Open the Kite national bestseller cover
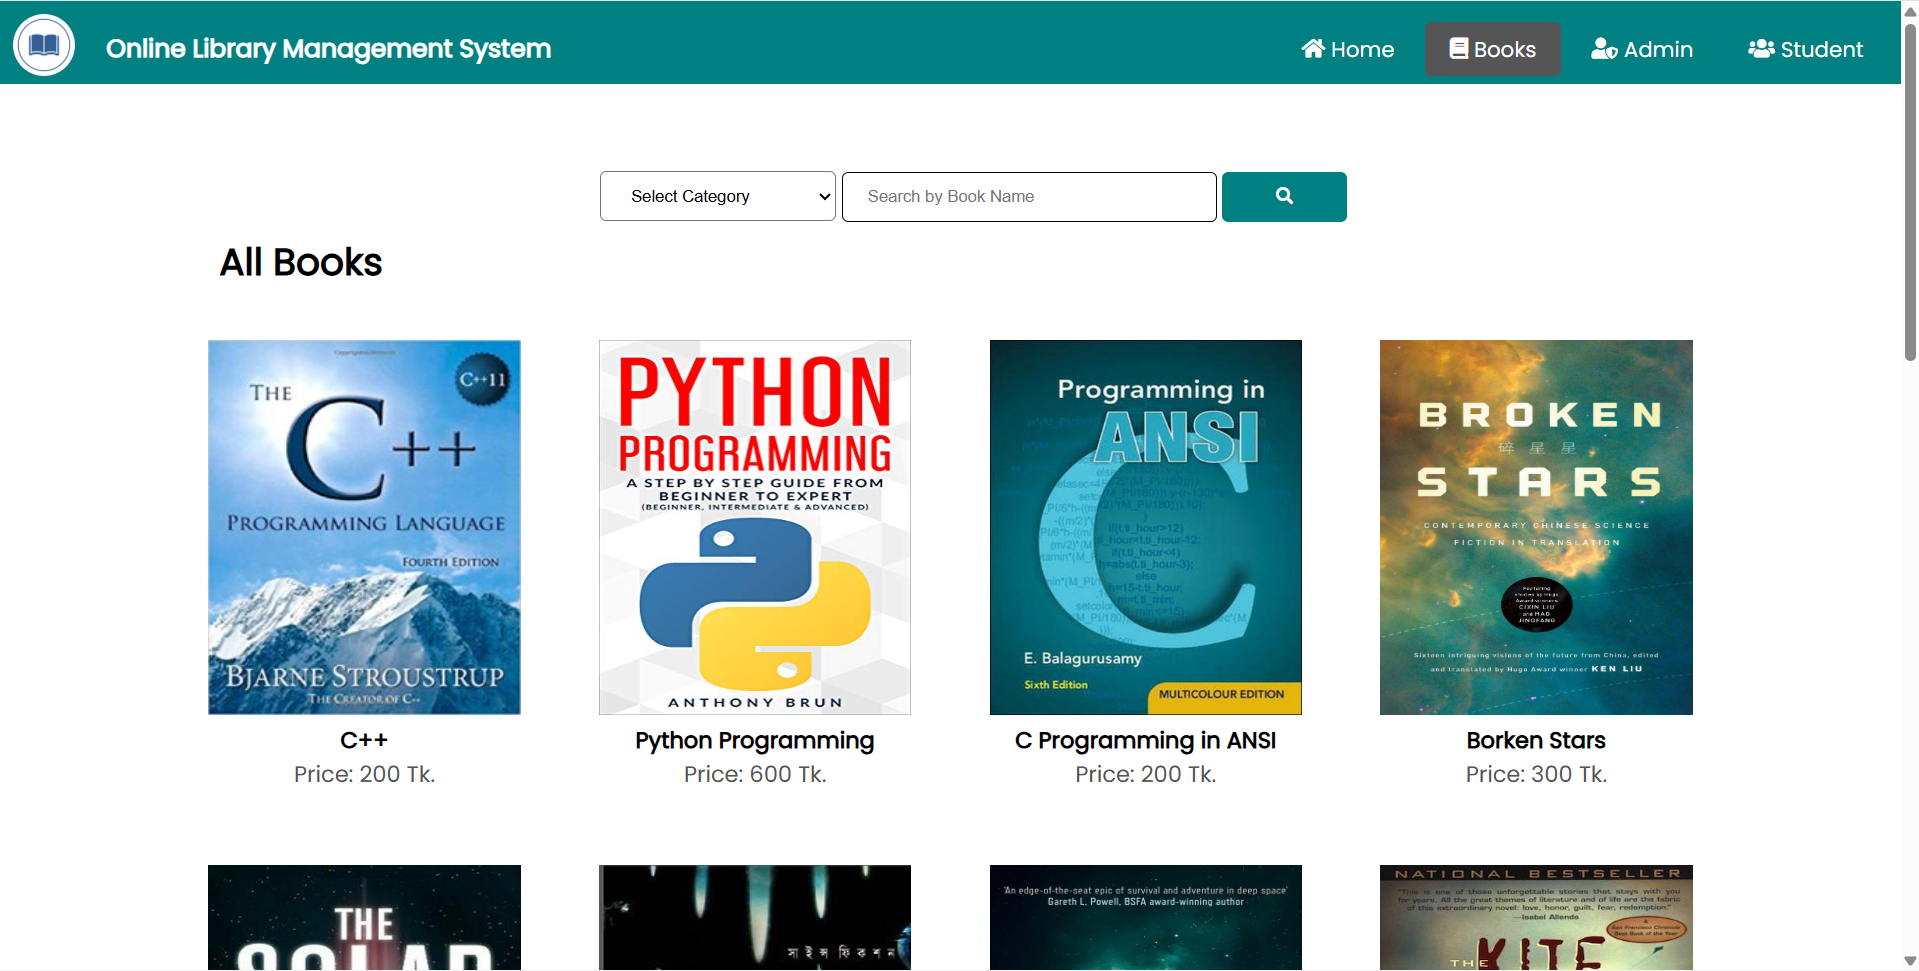1919x971 pixels. click(x=1536, y=917)
